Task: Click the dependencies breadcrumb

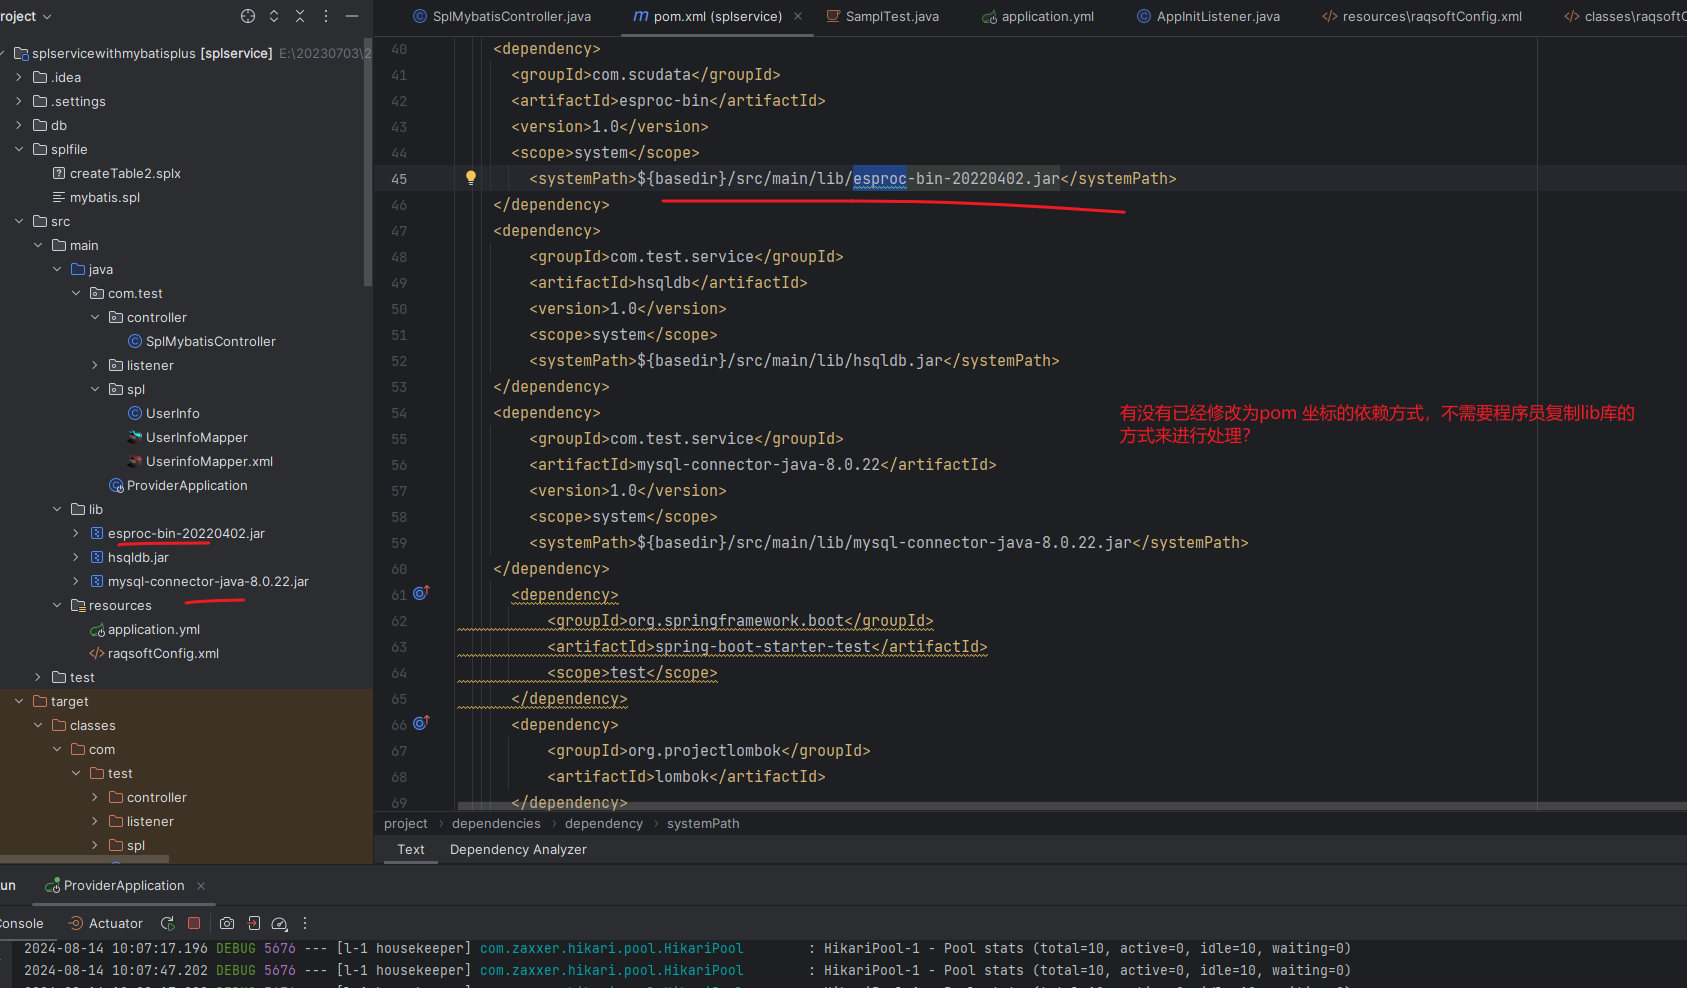Action: (496, 823)
